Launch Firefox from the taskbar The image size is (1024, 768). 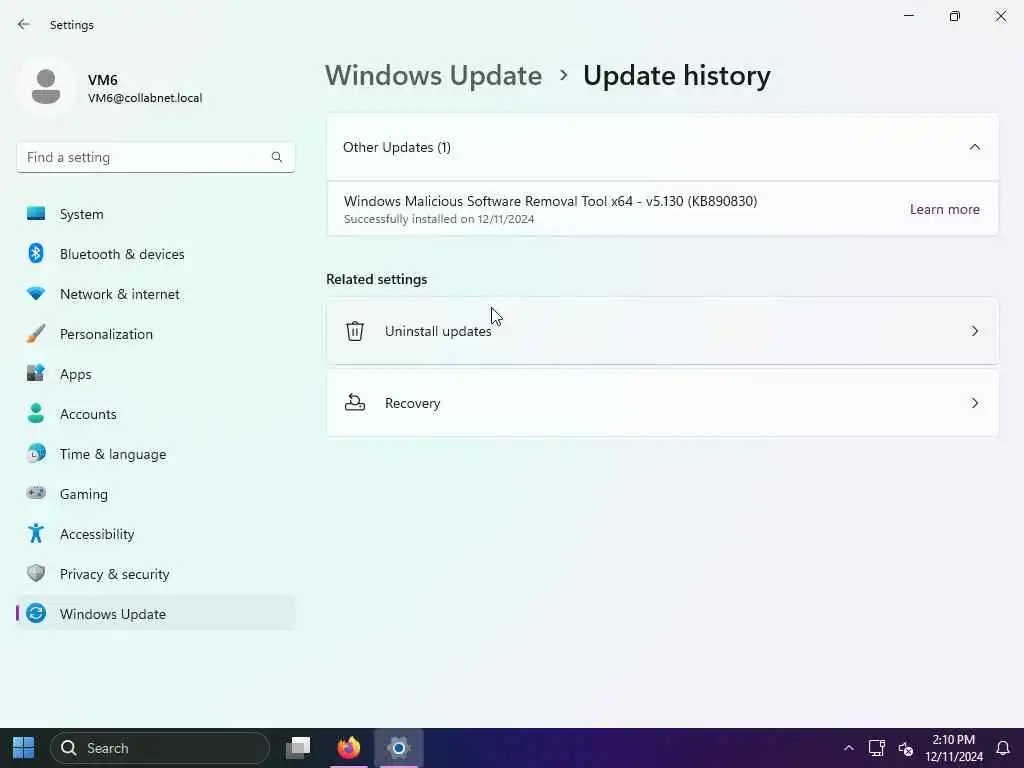(x=349, y=748)
